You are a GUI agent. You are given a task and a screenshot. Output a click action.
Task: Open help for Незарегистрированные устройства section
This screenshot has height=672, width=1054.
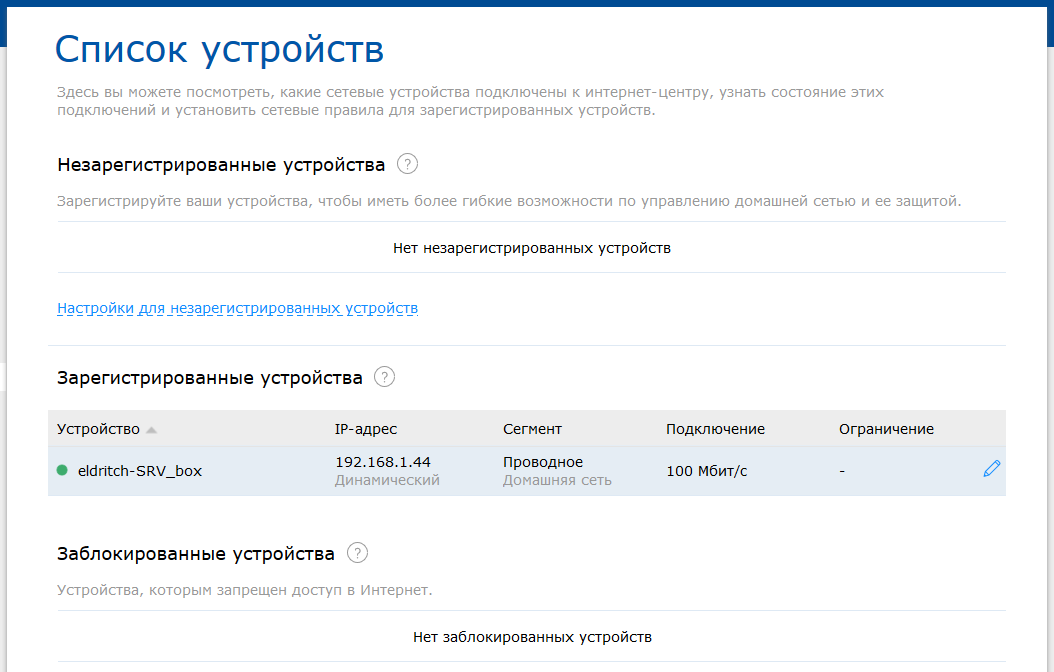click(407, 164)
